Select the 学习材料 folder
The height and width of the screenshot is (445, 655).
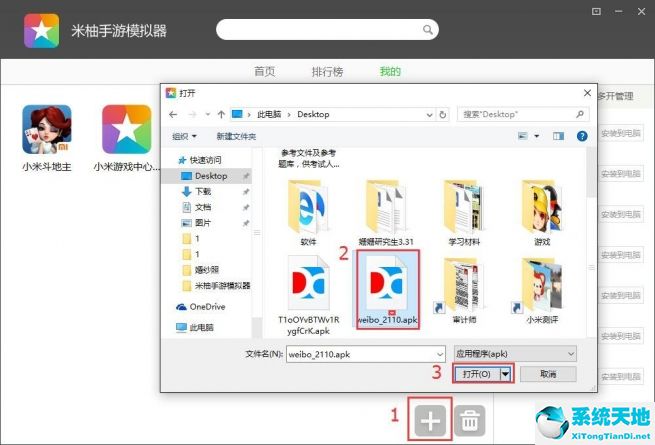coord(464,213)
